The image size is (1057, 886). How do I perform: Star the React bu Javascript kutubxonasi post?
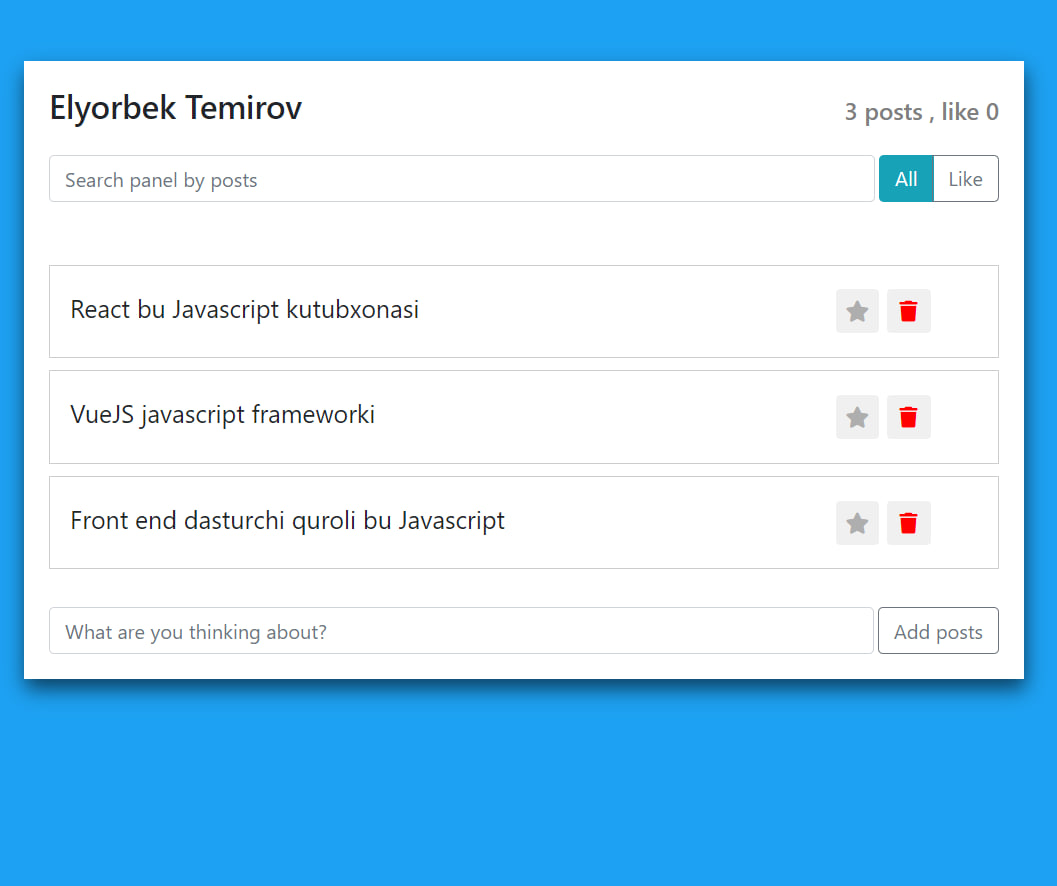[857, 311]
